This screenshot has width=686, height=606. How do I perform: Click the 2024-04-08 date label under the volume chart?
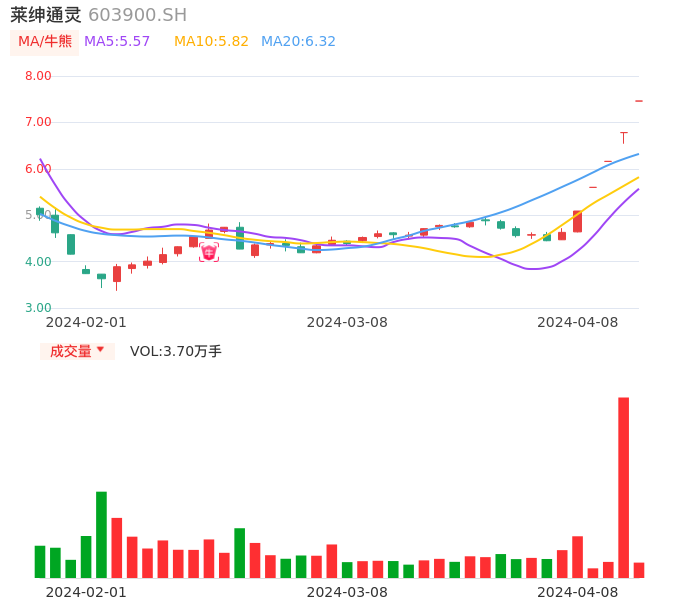[x=578, y=592]
